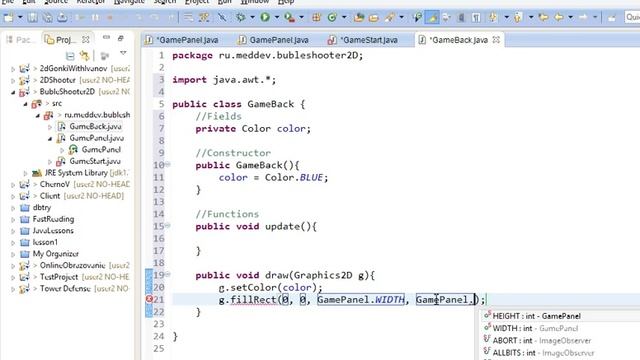Click the Back navigation arrow icon

(x=559, y=18)
